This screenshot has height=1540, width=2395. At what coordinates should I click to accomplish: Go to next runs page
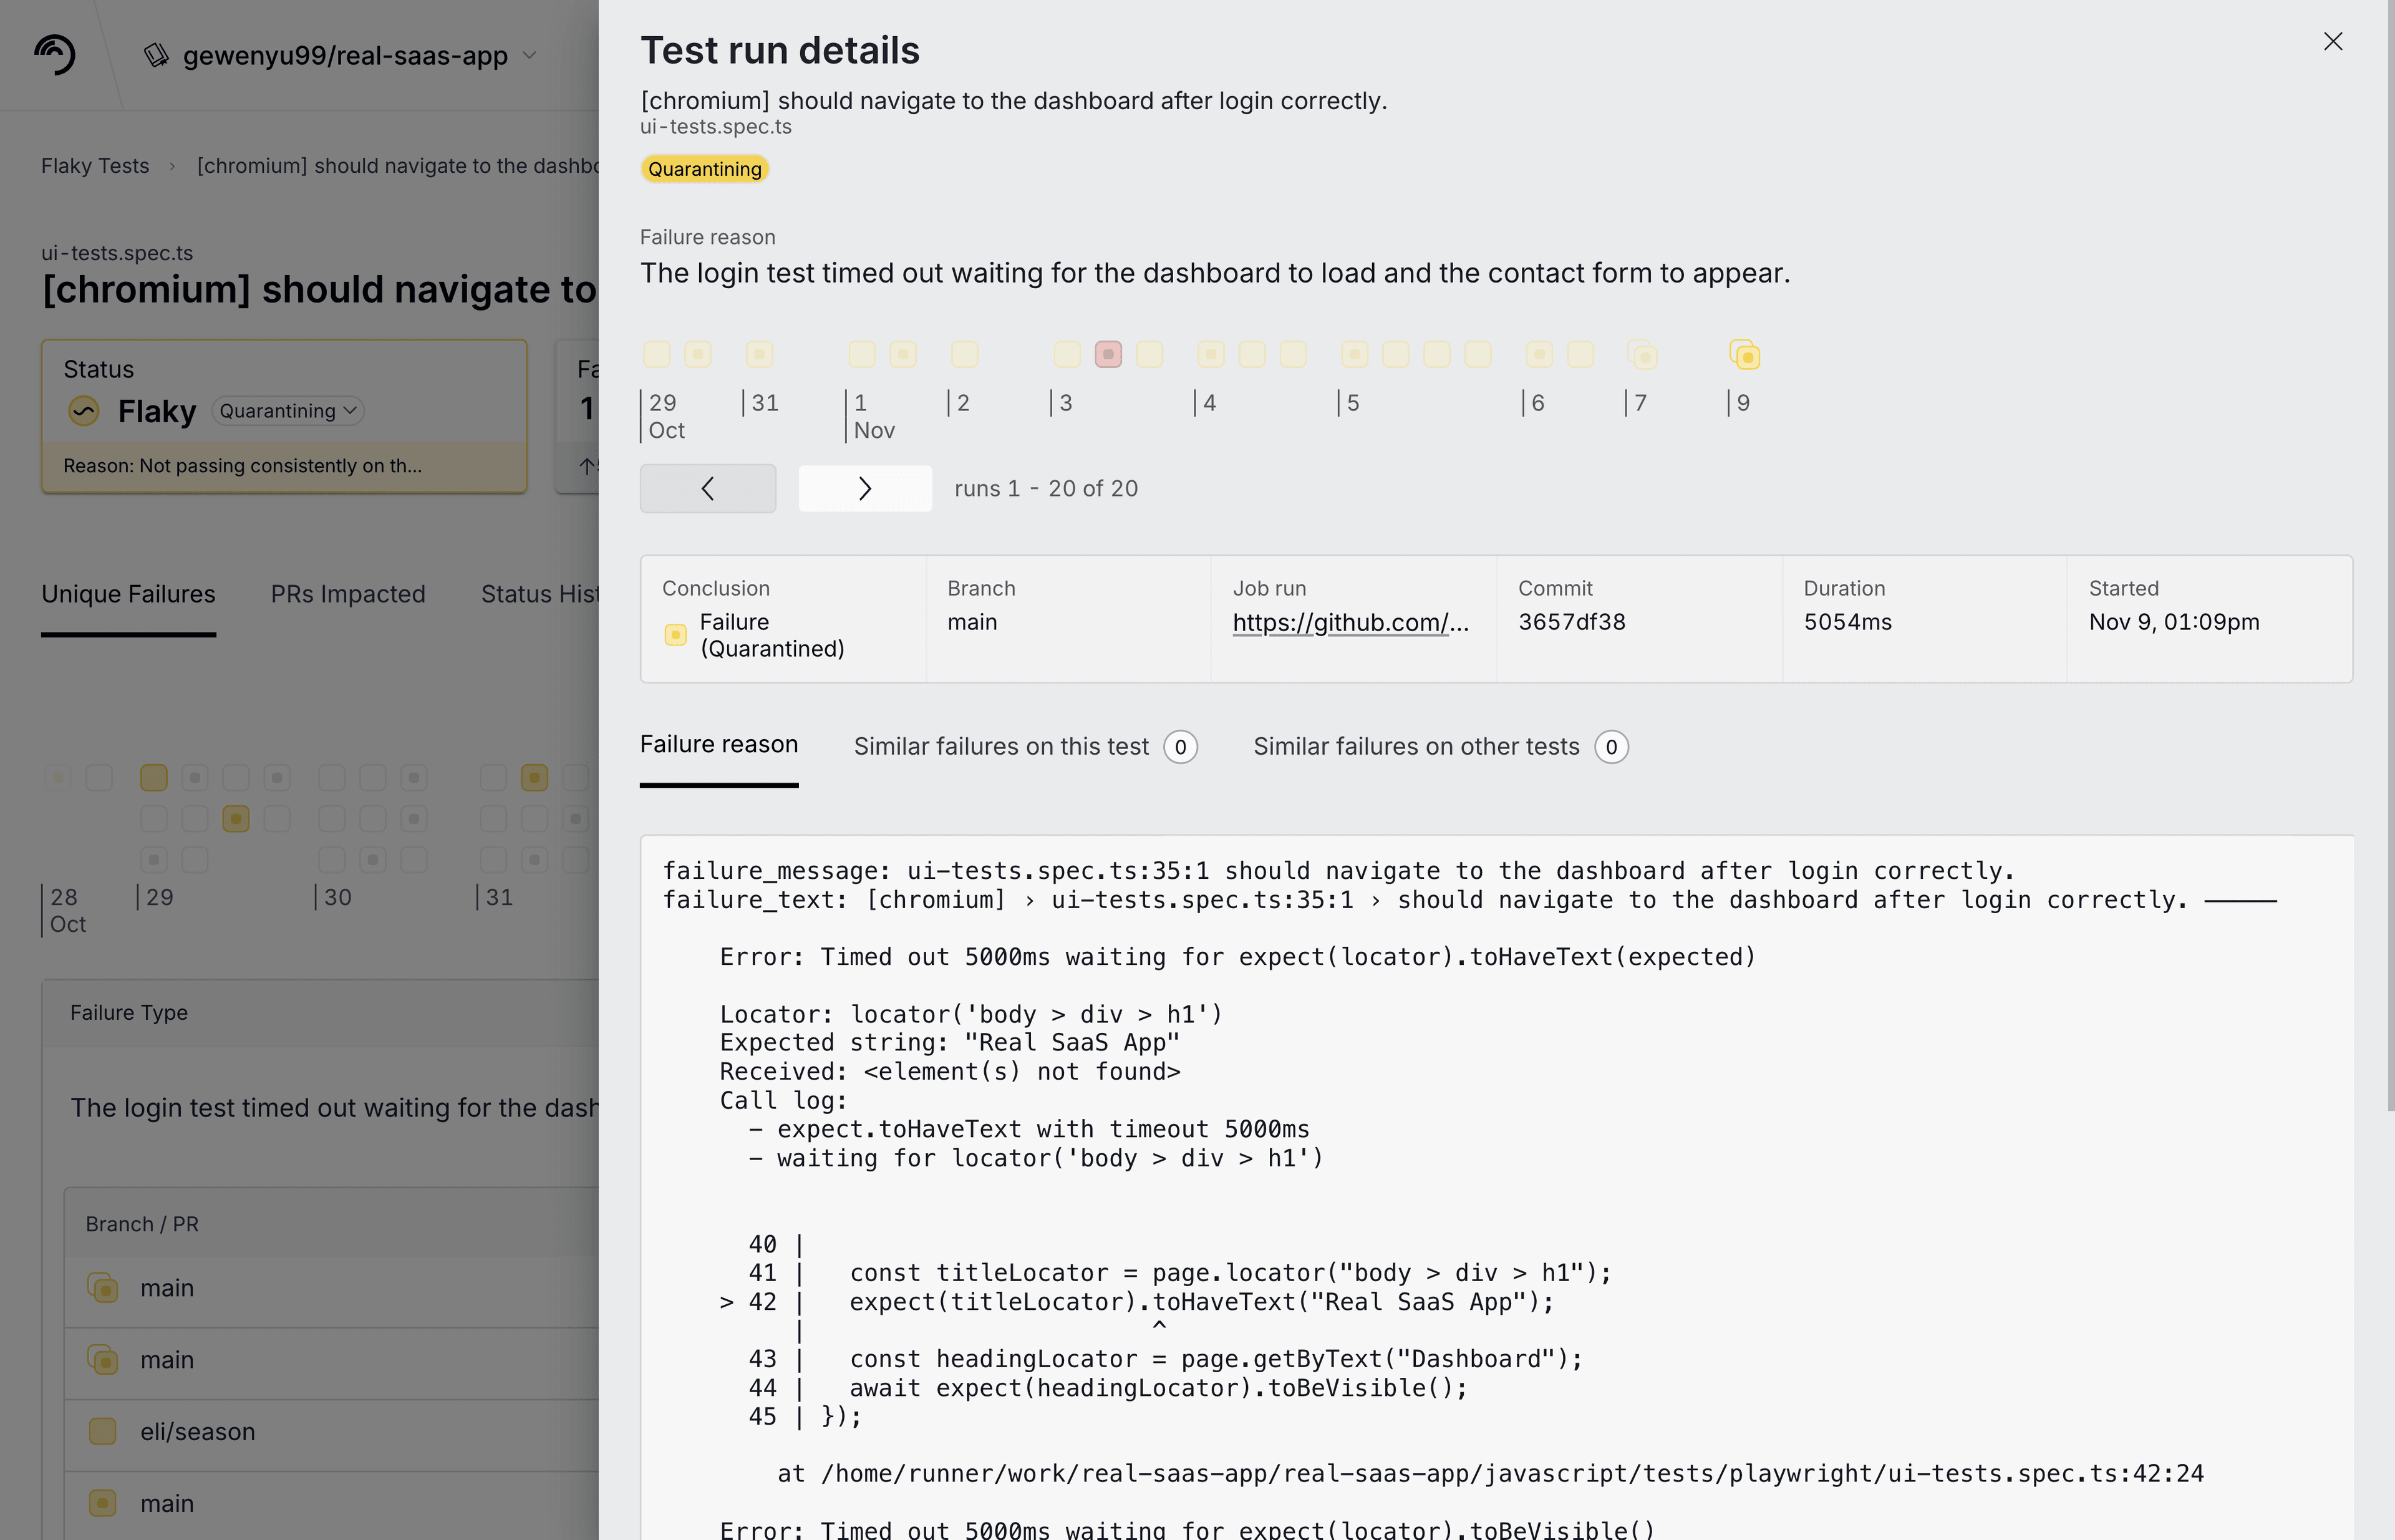(865, 488)
